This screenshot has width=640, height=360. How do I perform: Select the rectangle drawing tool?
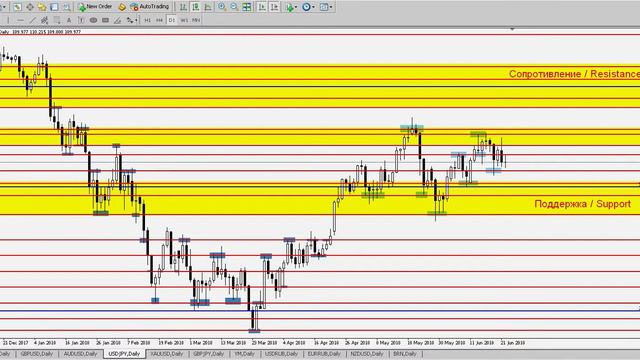[105, 20]
